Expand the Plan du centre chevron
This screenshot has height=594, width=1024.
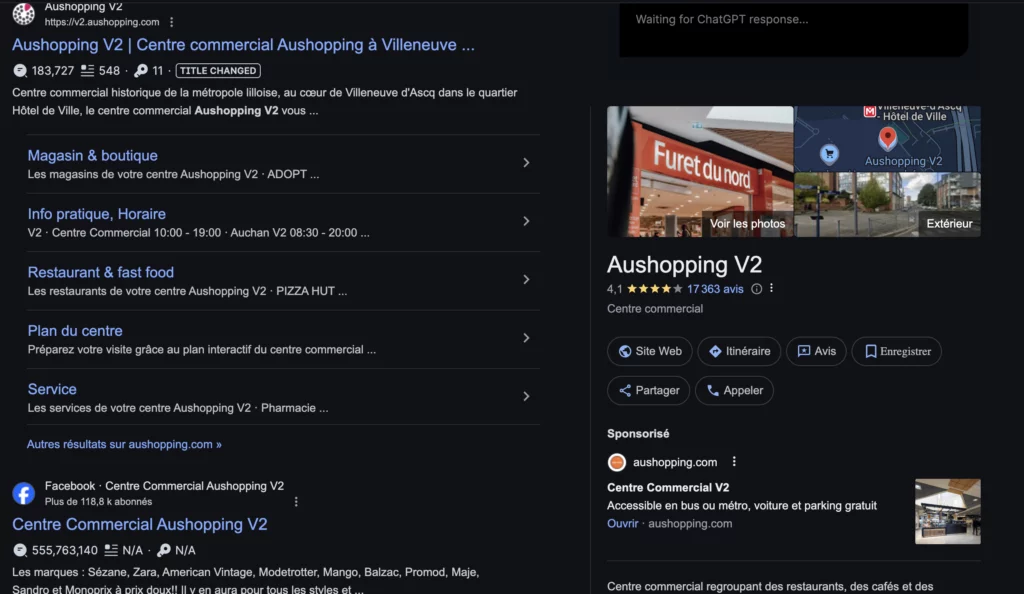click(526, 338)
